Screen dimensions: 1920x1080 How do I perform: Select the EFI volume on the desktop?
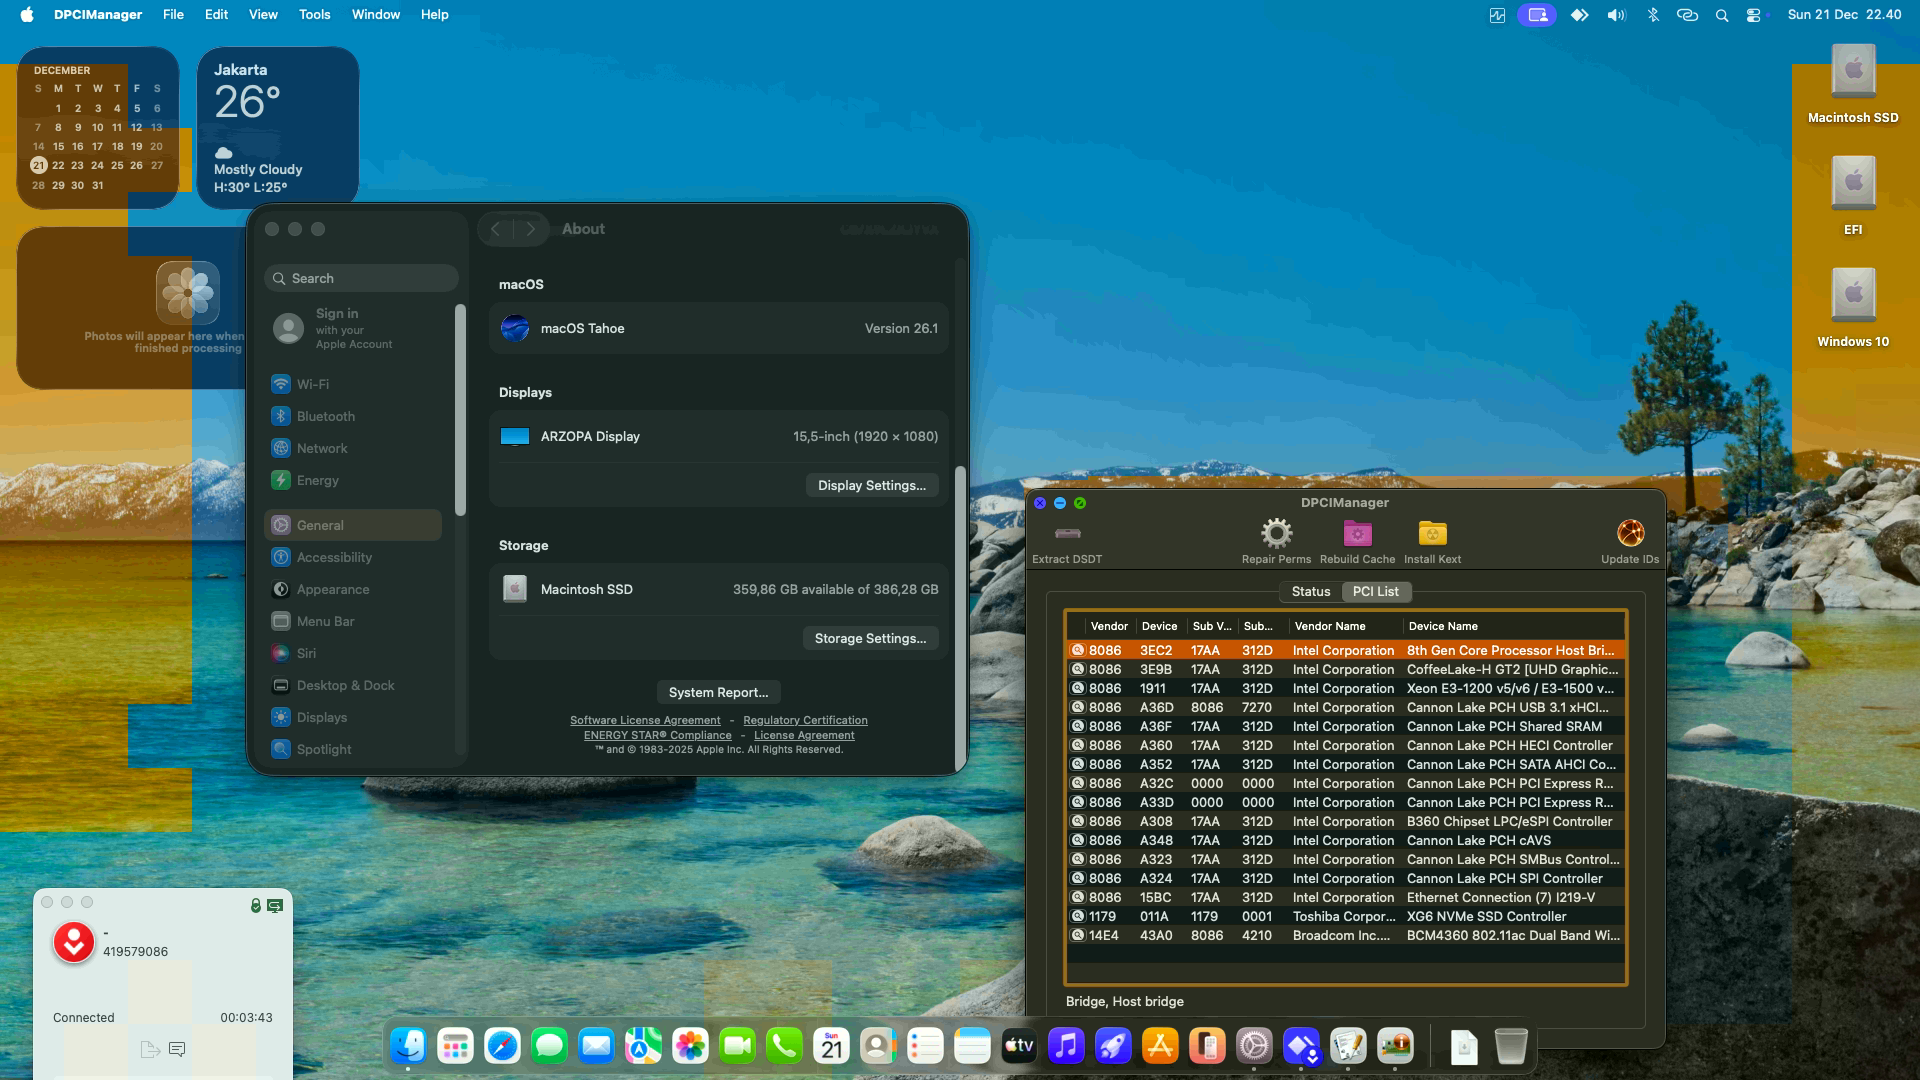[1853, 197]
